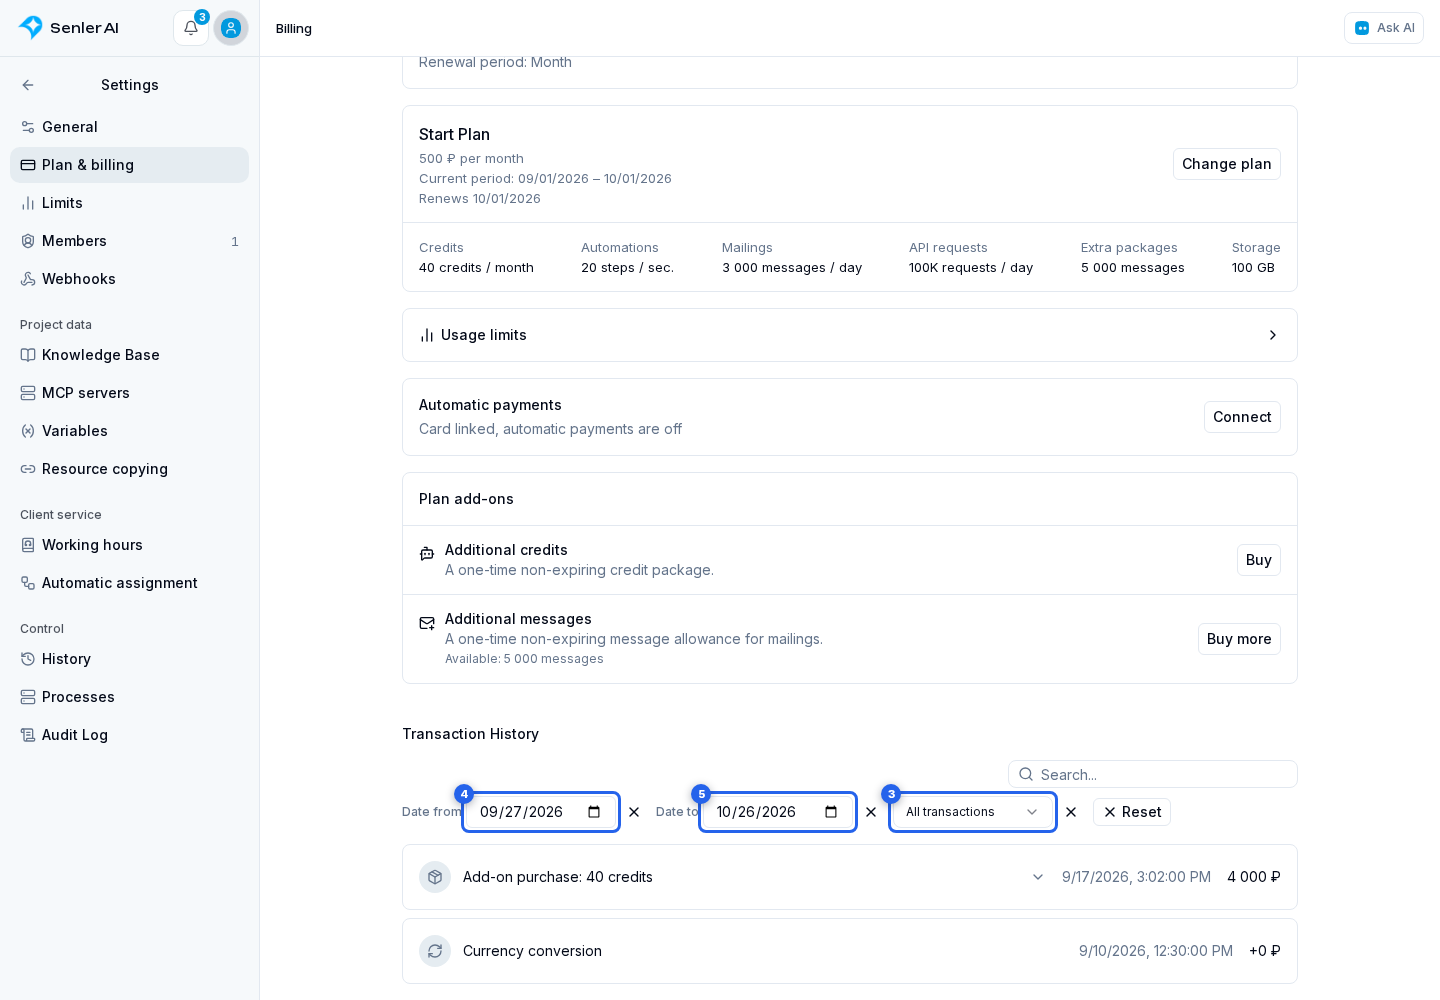Click Buy more for additional messages
Screen dimensions: 1440x1000
coord(1239,639)
